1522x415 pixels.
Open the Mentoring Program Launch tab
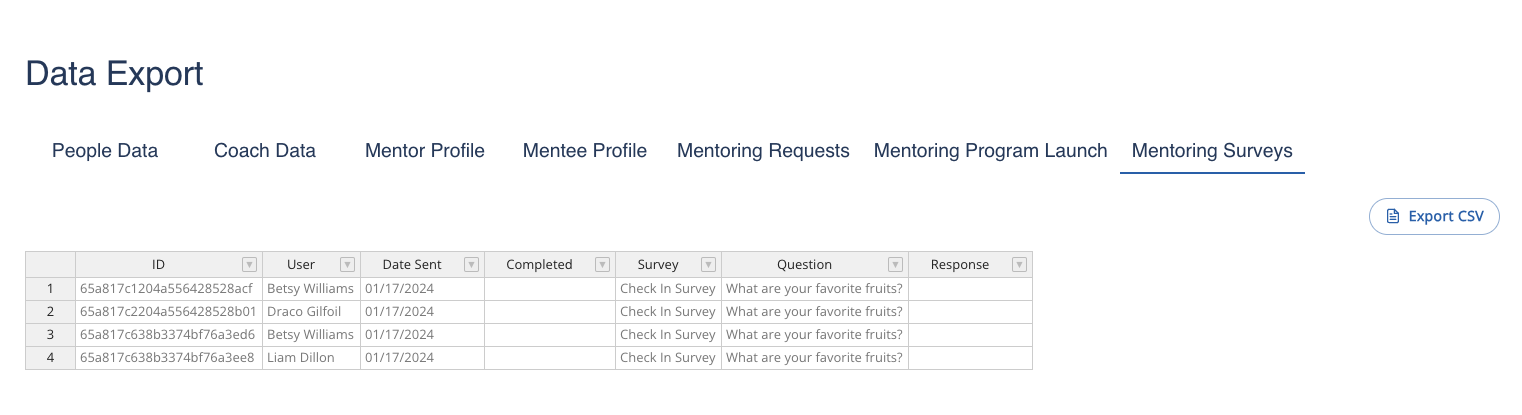pos(990,151)
